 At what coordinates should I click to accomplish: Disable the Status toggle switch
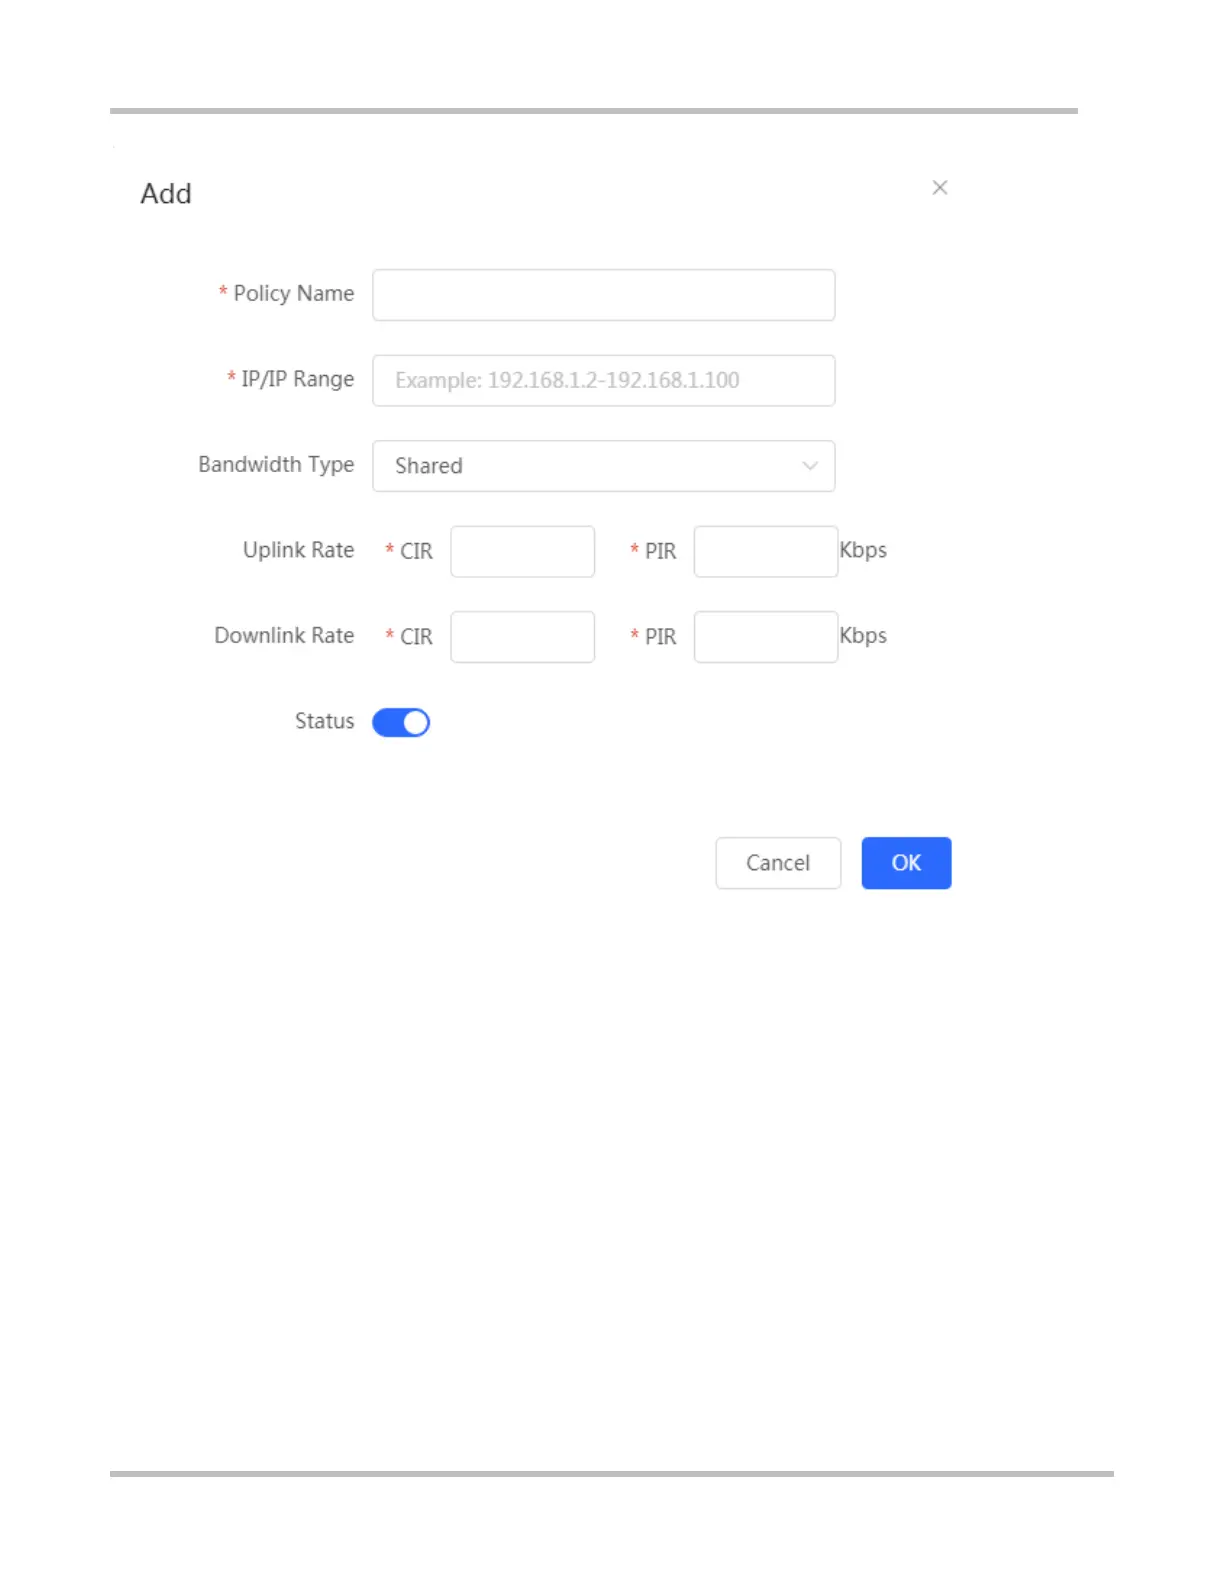tap(401, 723)
